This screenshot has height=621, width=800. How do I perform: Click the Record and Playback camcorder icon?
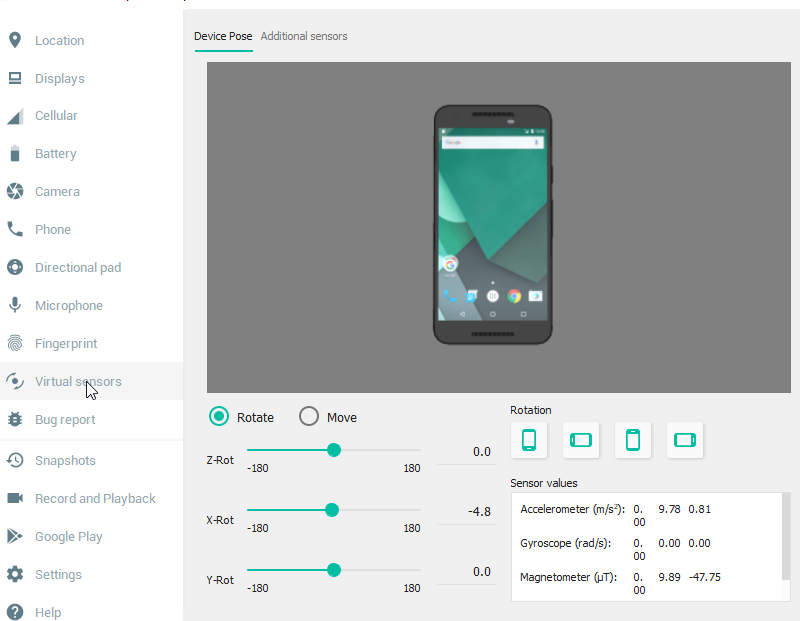click(15, 498)
